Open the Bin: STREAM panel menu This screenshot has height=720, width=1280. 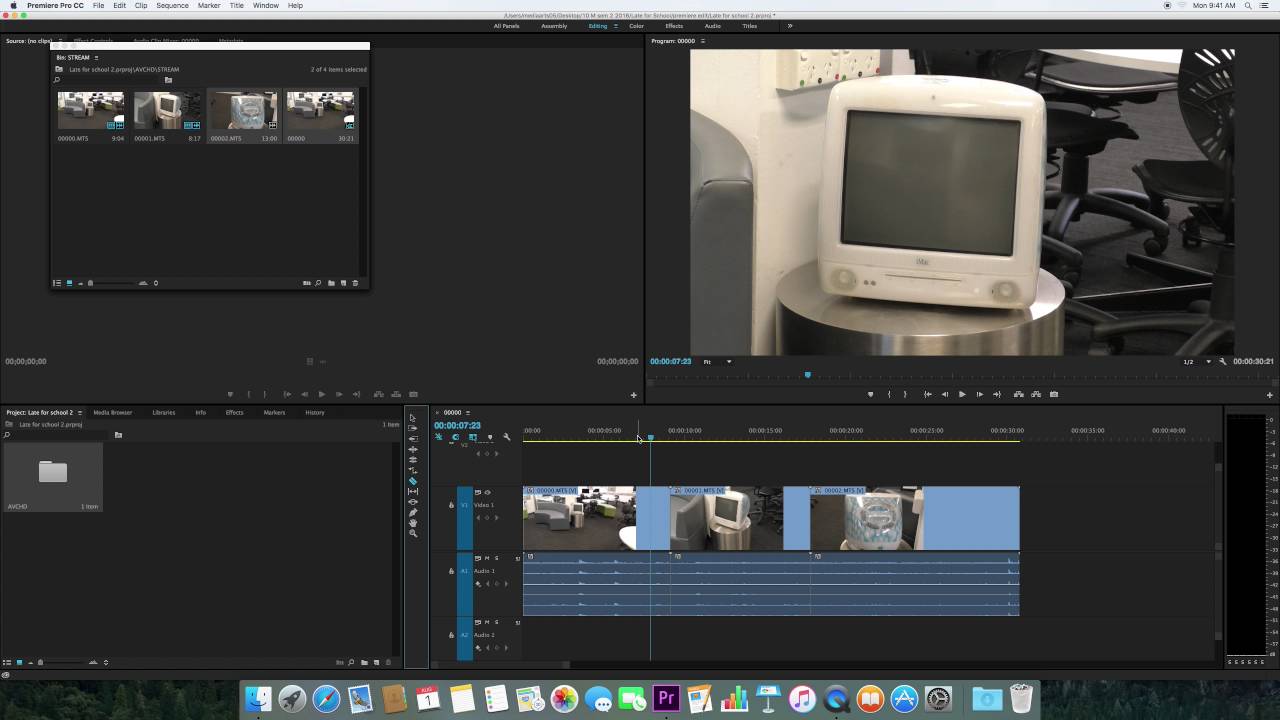point(96,57)
